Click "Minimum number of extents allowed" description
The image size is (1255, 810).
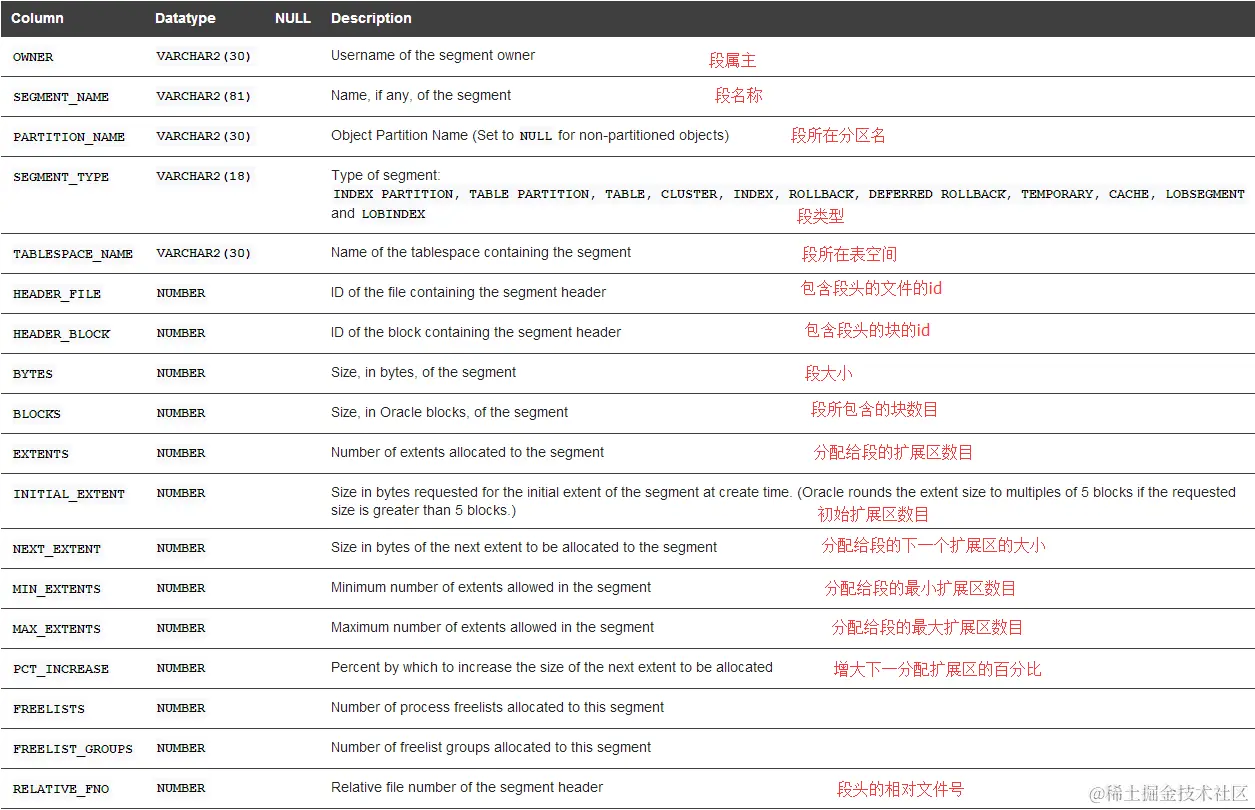point(491,588)
